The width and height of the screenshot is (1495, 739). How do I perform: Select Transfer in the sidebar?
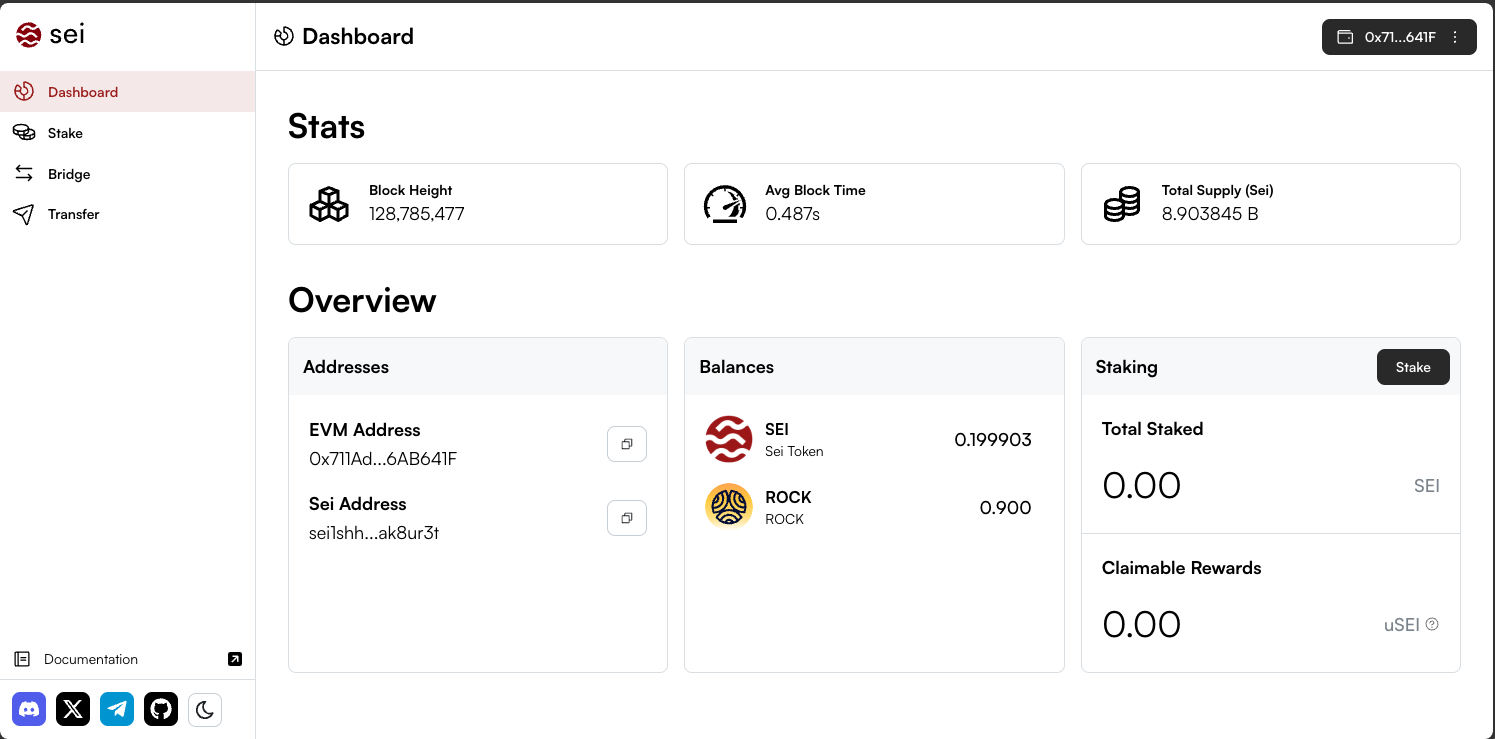[127, 214]
